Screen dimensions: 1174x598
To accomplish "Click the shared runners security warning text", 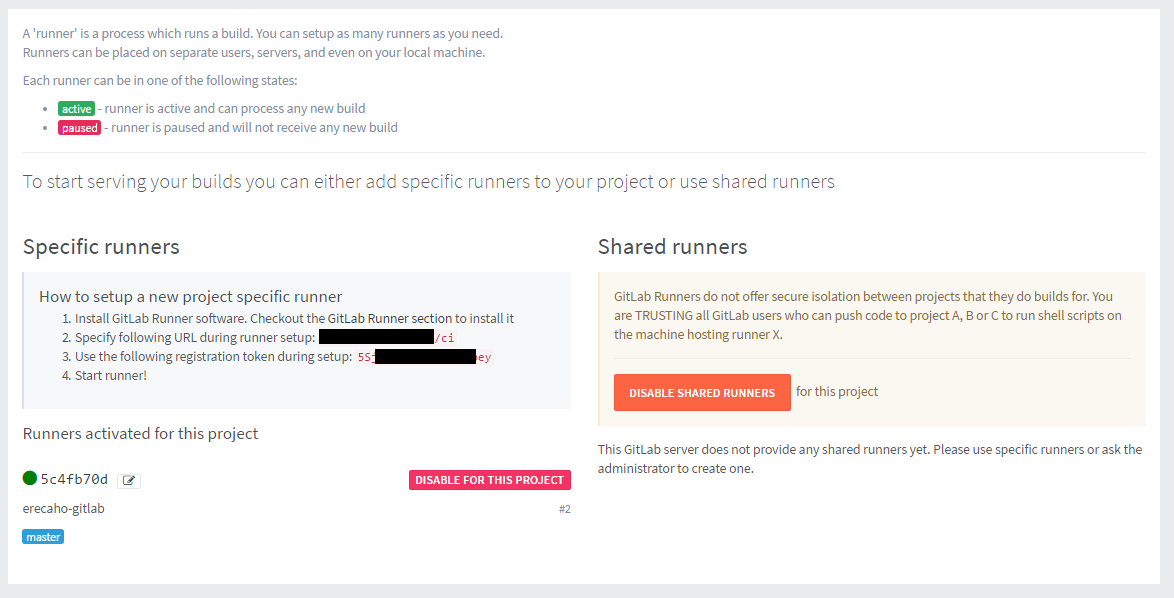I will [x=863, y=315].
